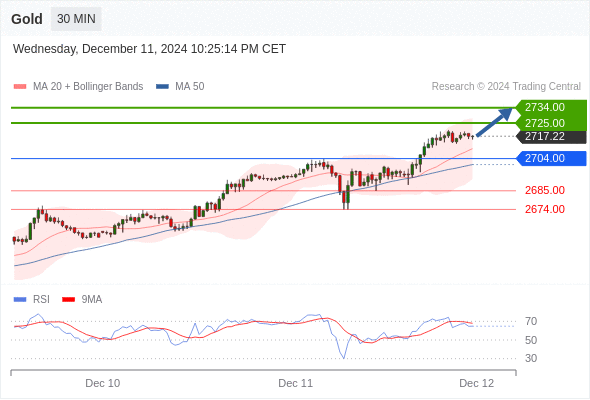Toggle the MA 50 legend label
590x400 pixels.
coord(190,87)
